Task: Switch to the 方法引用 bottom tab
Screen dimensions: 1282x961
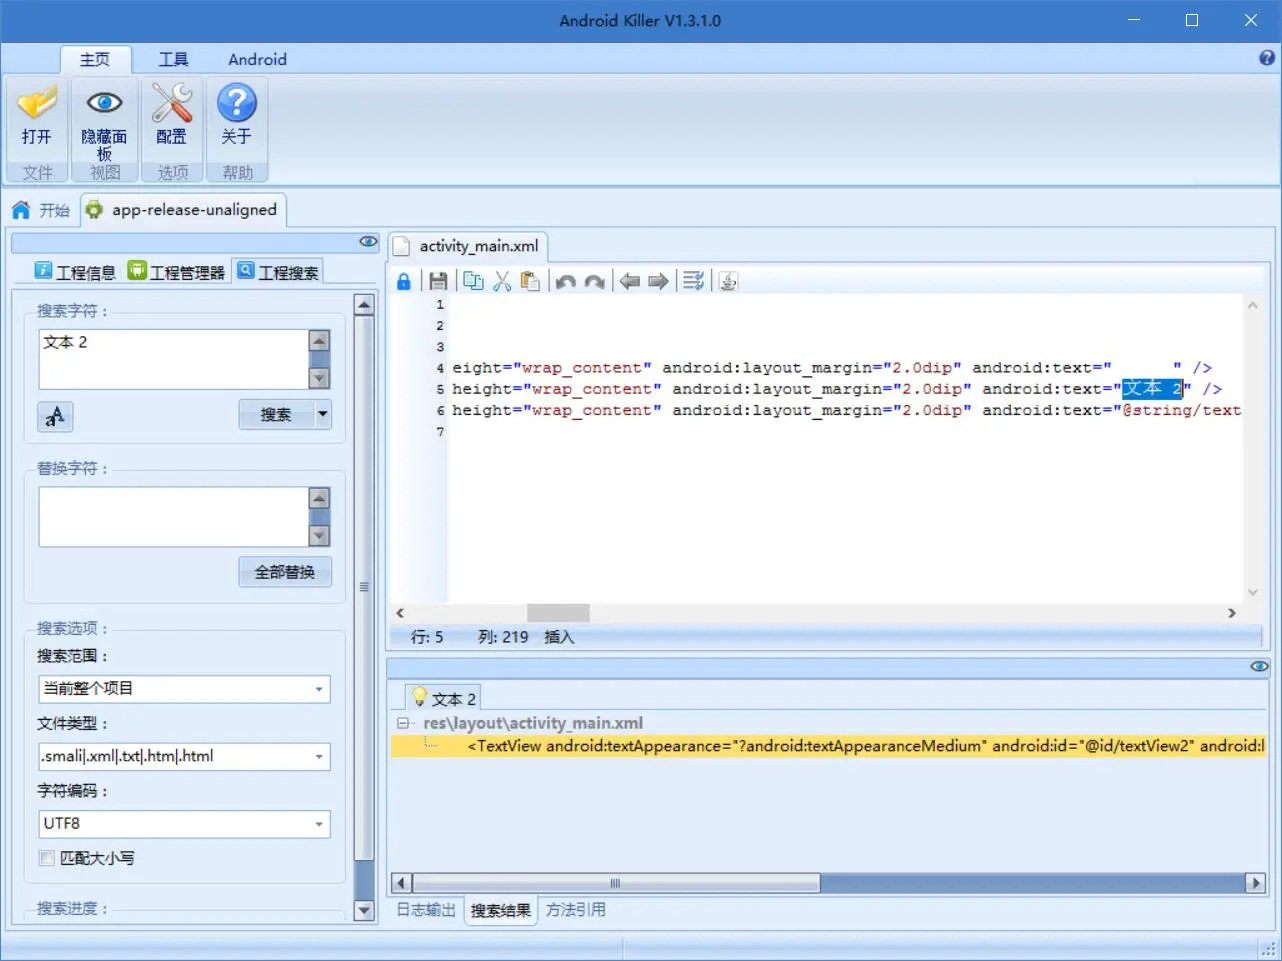Action: [576, 910]
